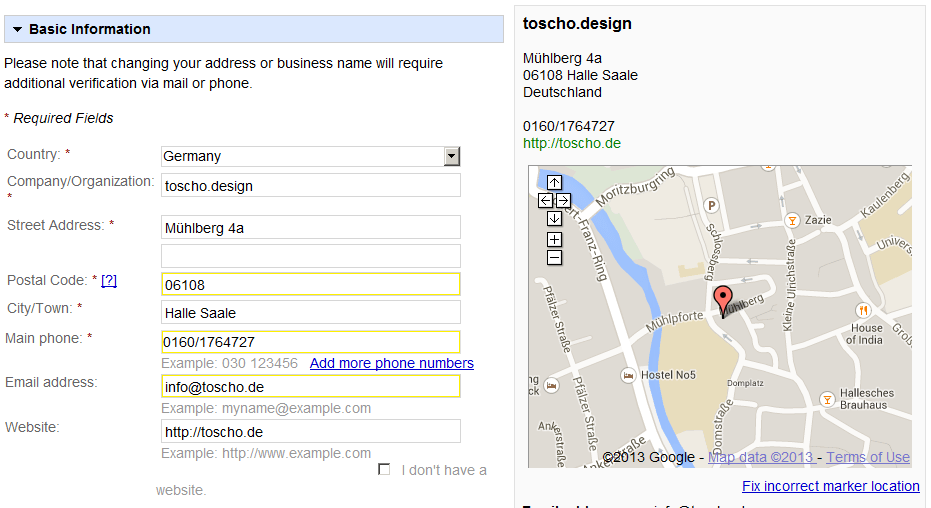Pan the map up with arrow button
The image size is (931, 508).
[554, 182]
